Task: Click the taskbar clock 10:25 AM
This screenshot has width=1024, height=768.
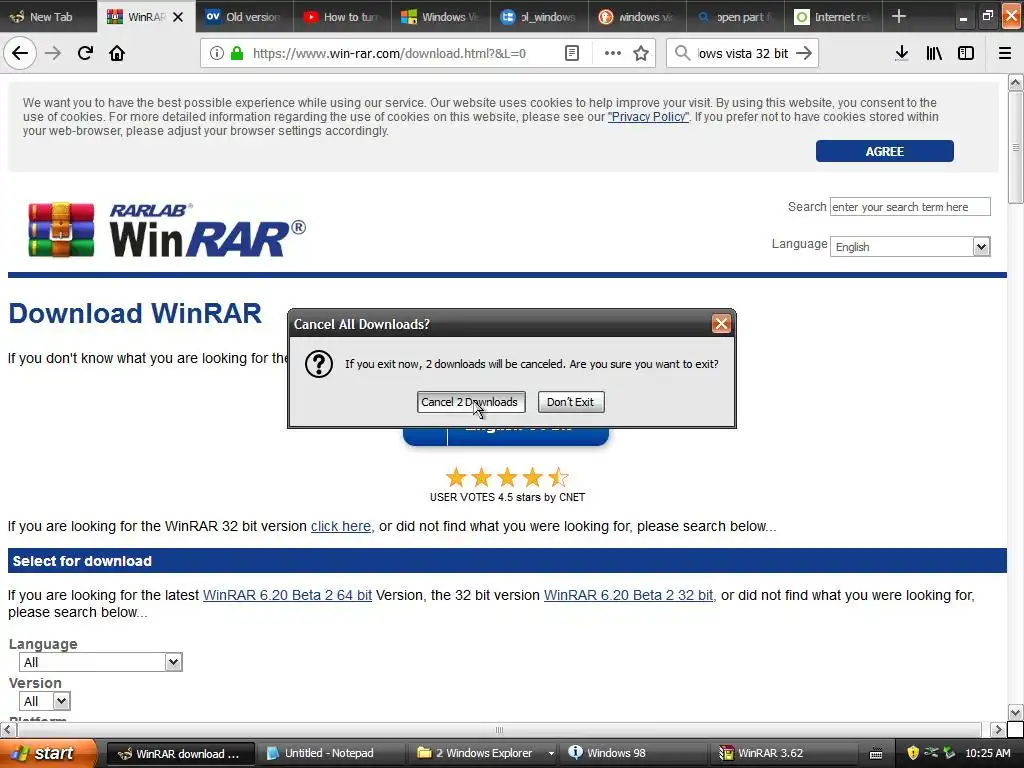Action: 987,754
